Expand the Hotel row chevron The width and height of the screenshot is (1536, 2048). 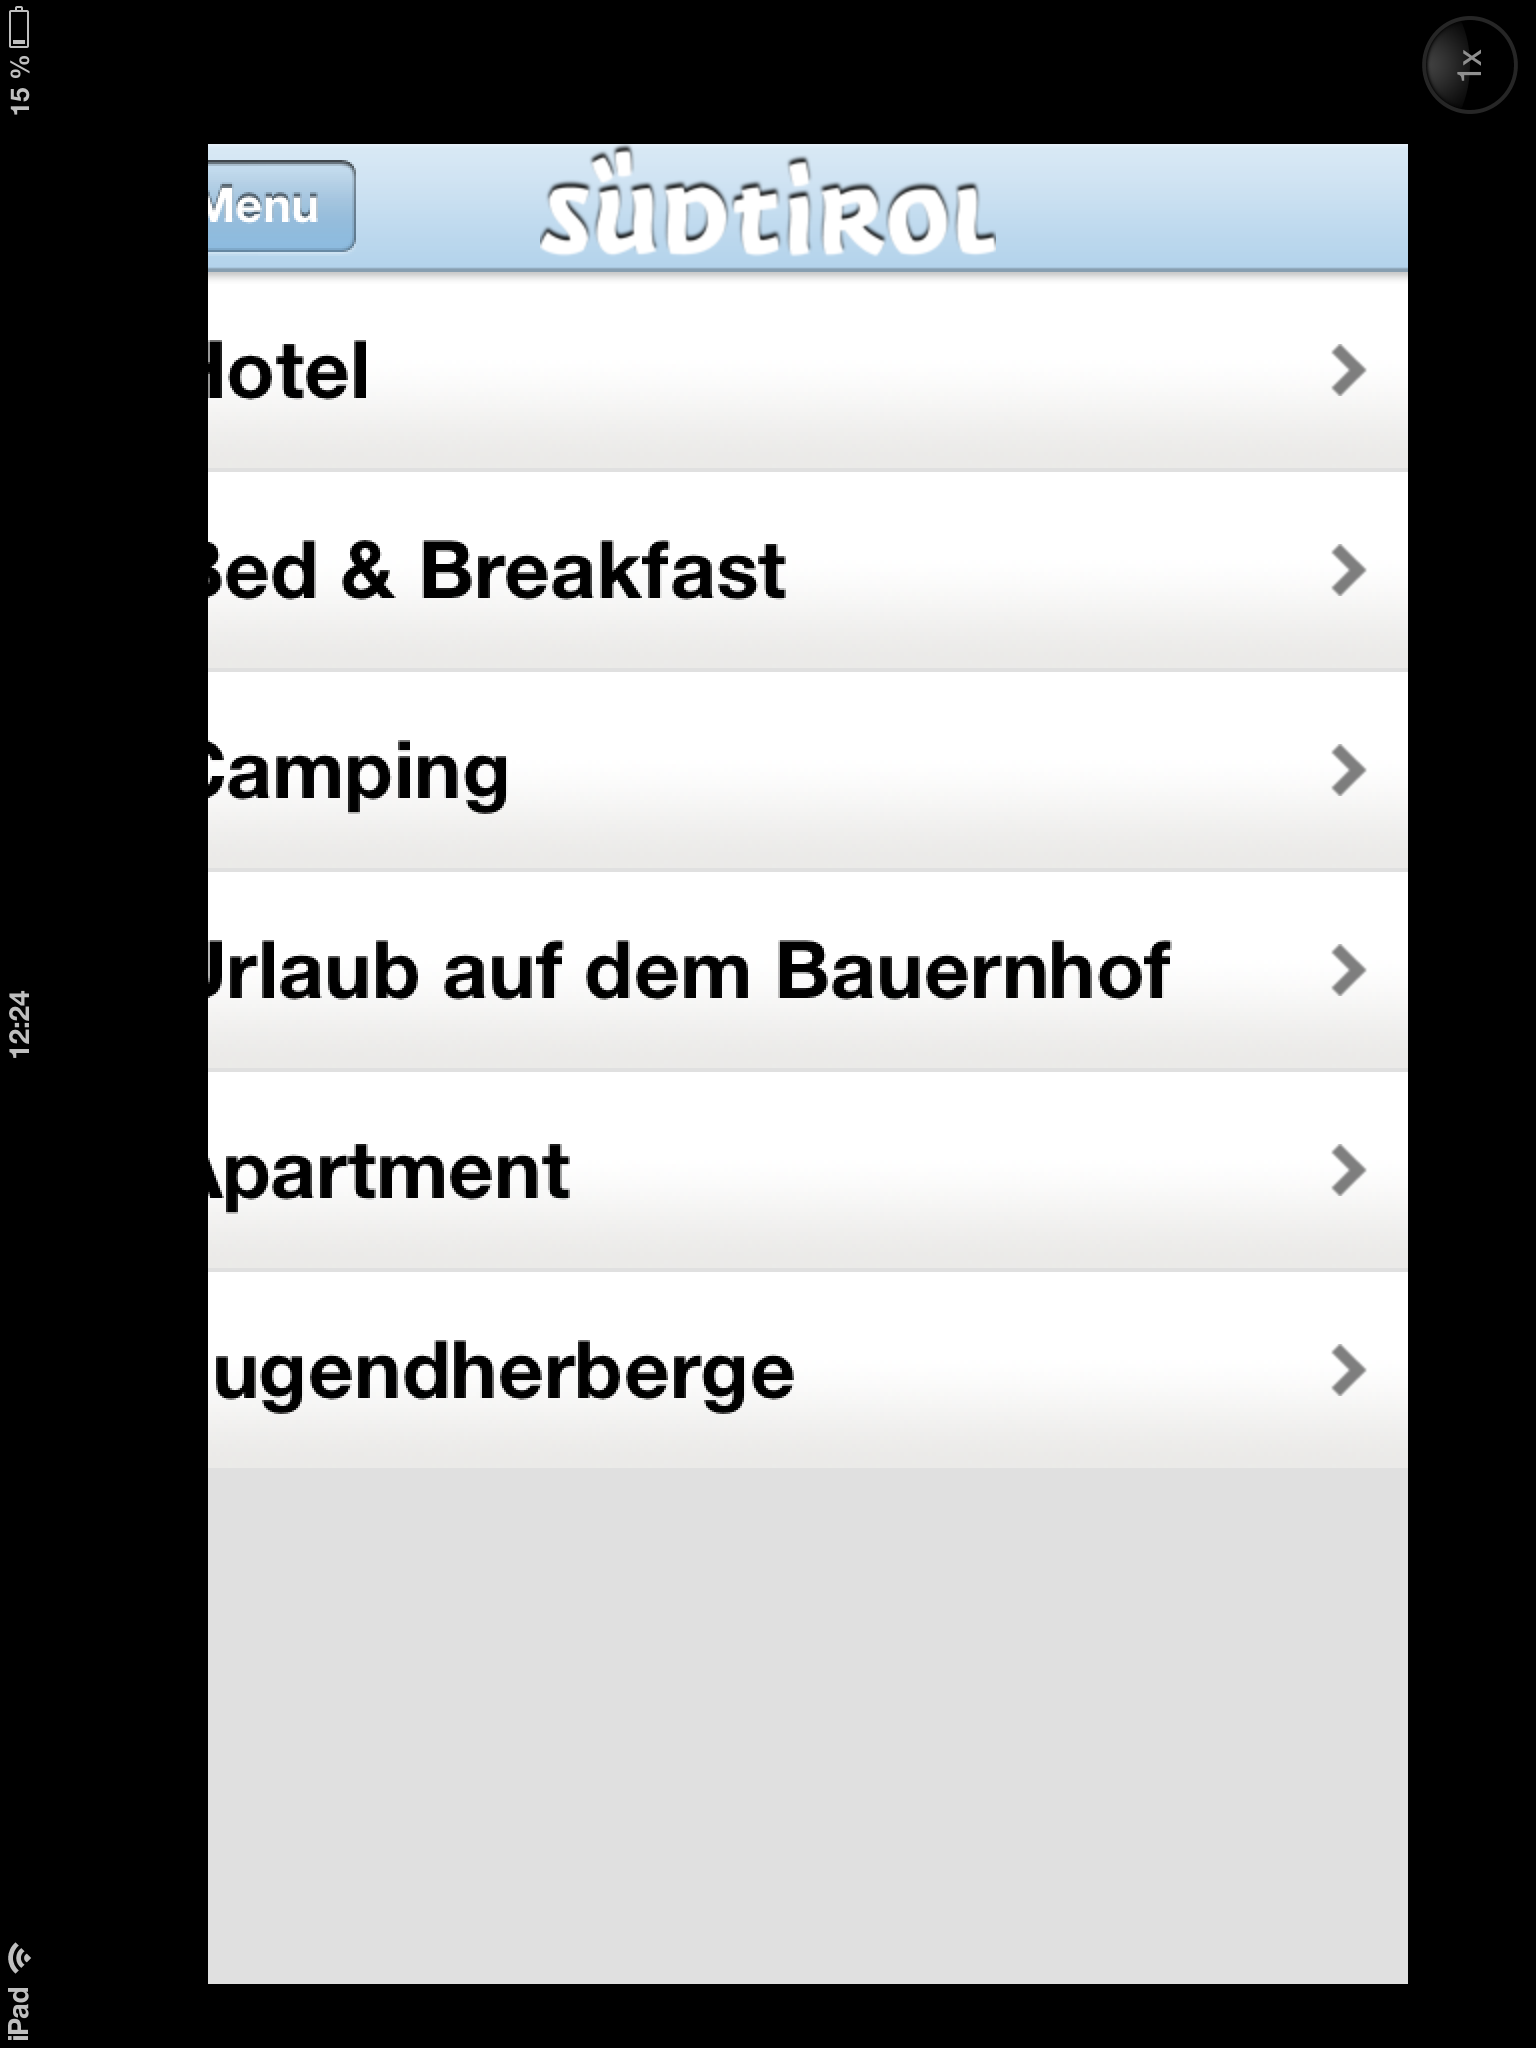(x=1348, y=371)
